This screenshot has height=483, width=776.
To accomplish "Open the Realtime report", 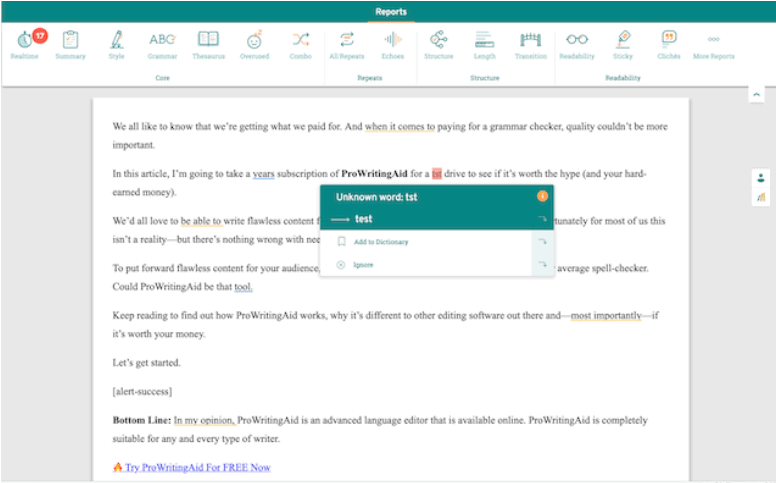I will pyautogui.click(x=25, y=45).
